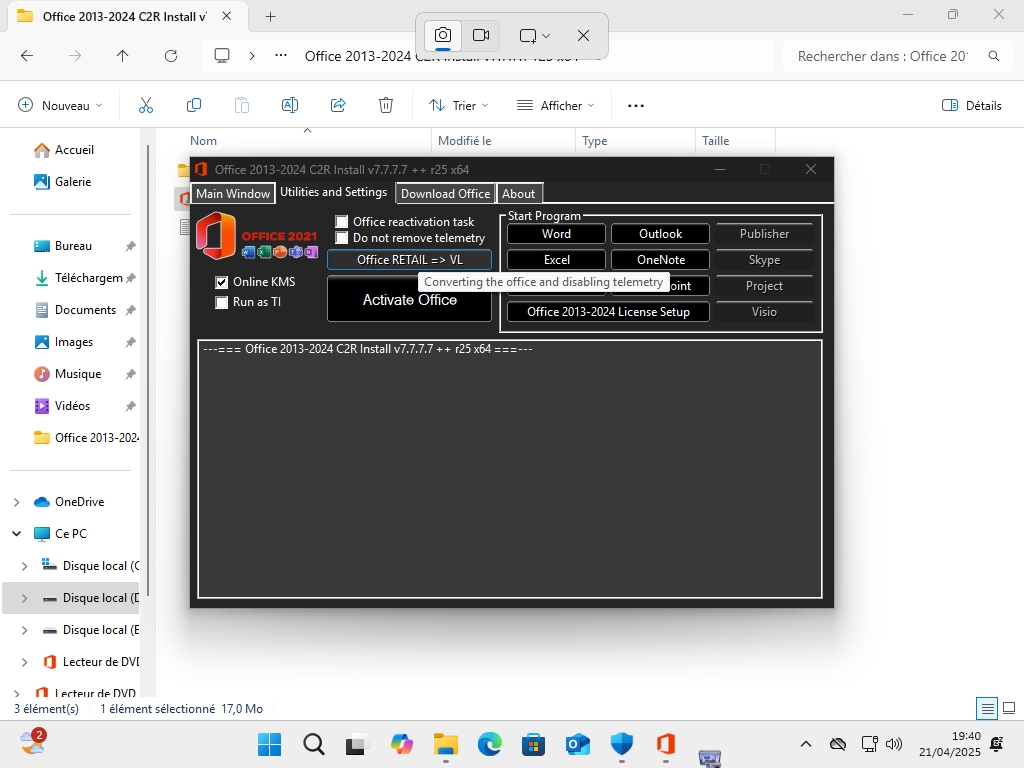Open the Trier sort dropdown

click(x=459, y=105)
